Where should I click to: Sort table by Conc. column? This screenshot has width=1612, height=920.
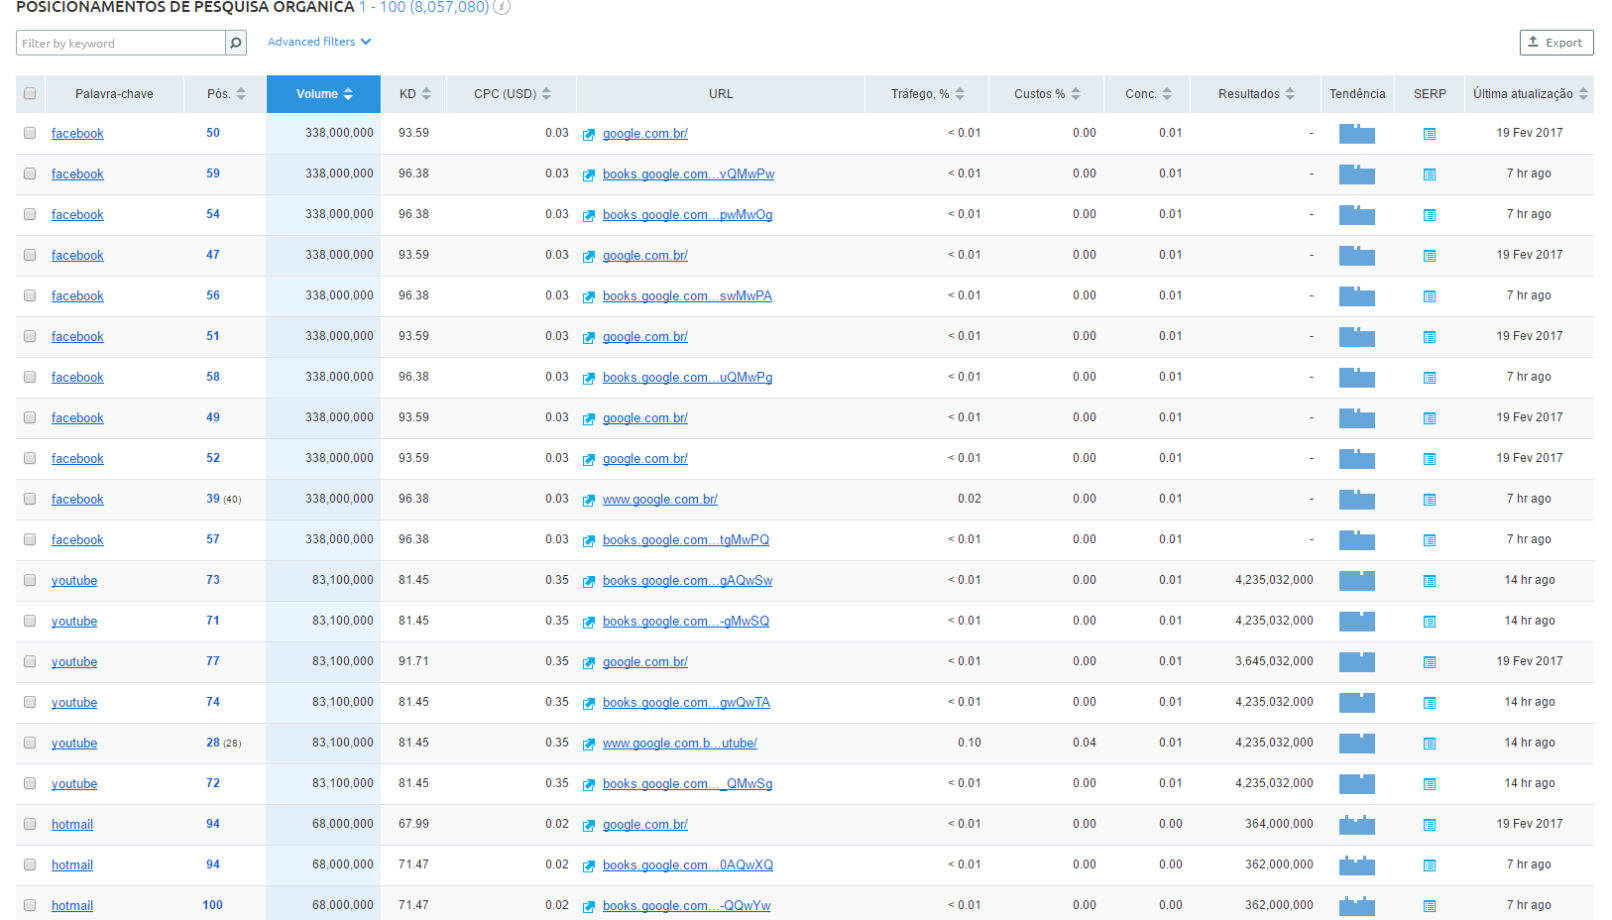pyautogui.click(x=1148, y=94)
